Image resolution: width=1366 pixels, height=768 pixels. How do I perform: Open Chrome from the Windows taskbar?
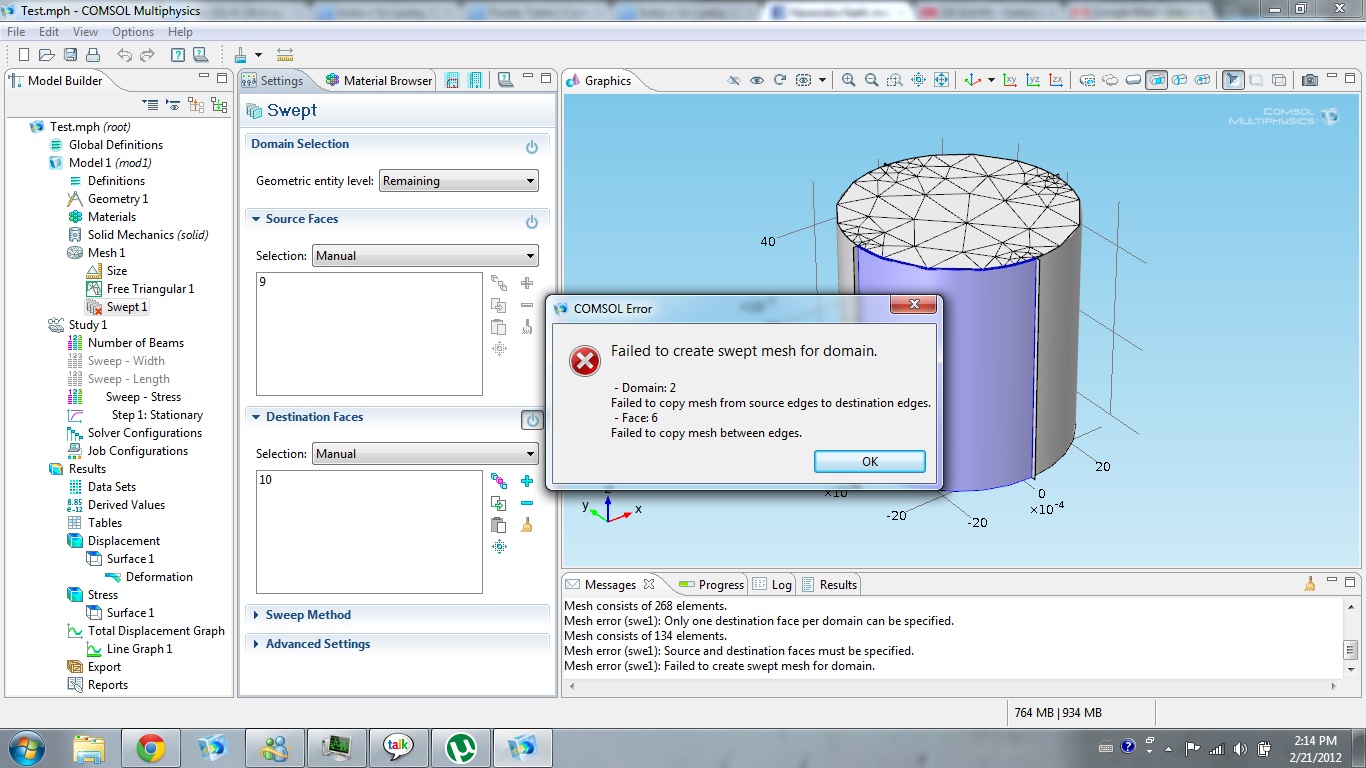(151, 747)
